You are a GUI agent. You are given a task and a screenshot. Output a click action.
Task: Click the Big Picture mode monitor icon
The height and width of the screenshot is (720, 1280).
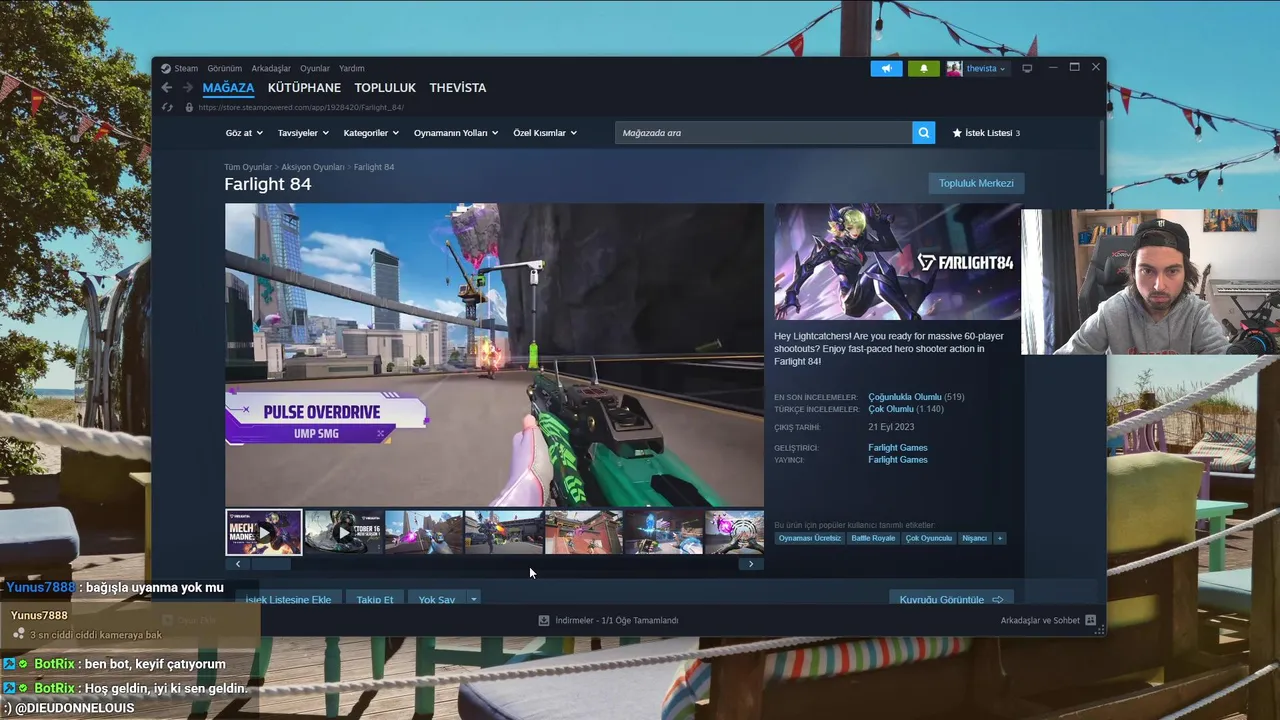coord(1027,68)
